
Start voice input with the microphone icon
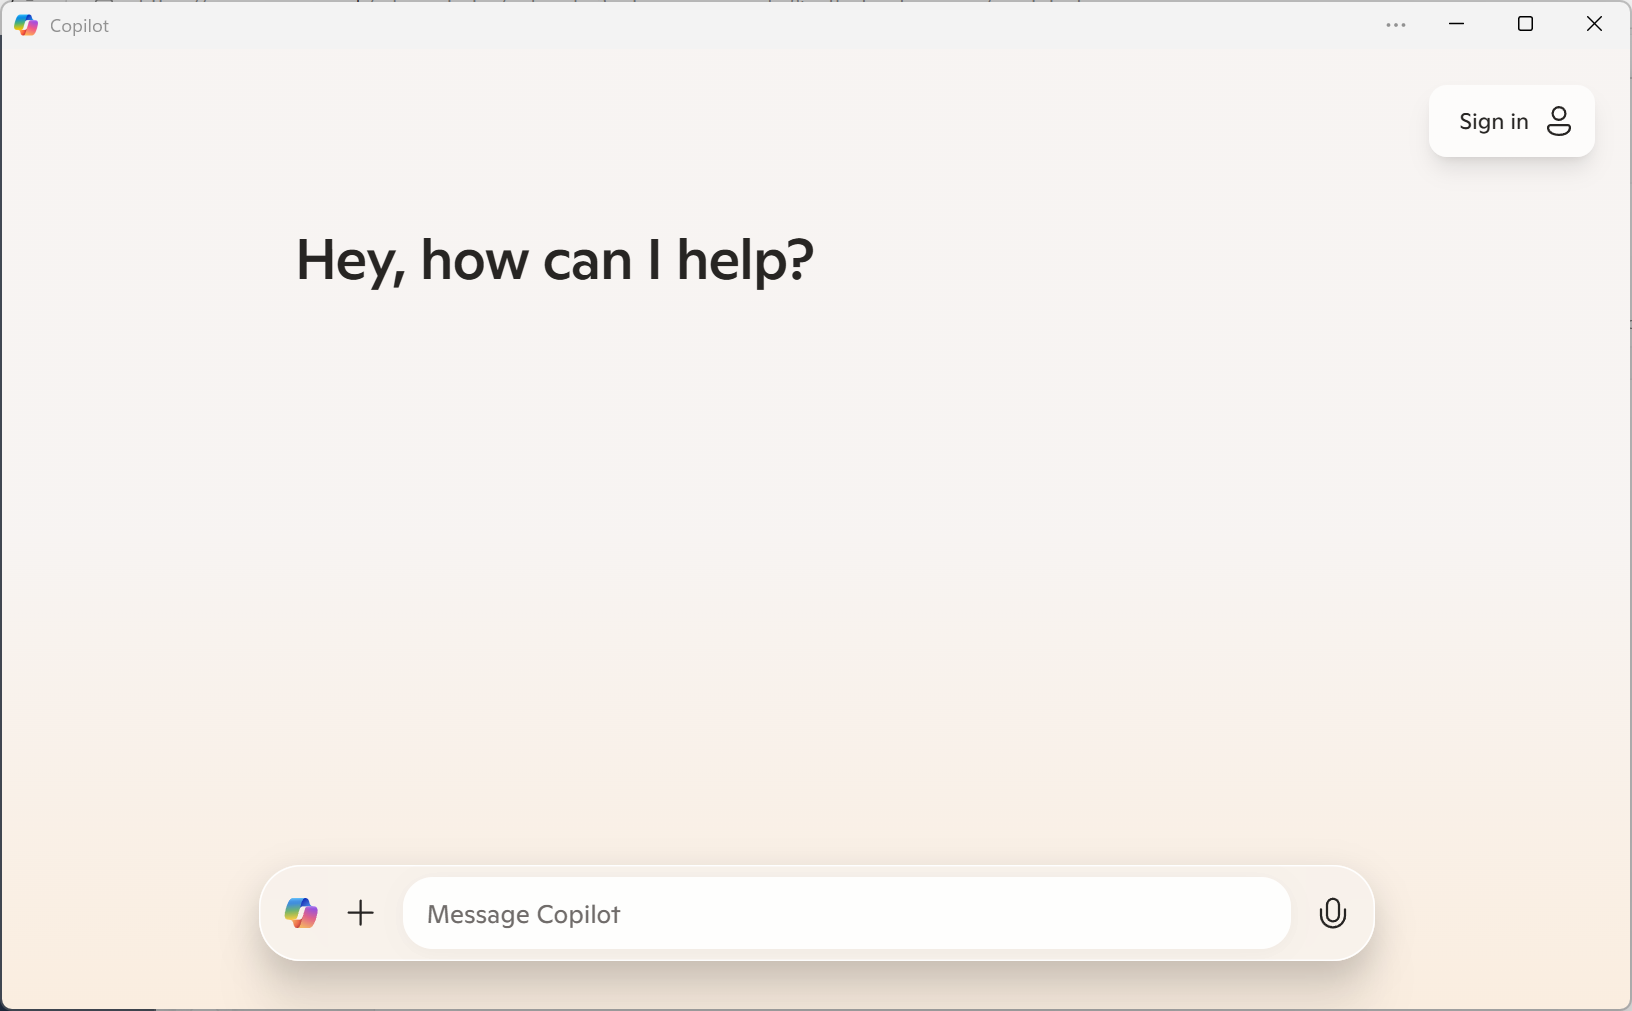1333,913
